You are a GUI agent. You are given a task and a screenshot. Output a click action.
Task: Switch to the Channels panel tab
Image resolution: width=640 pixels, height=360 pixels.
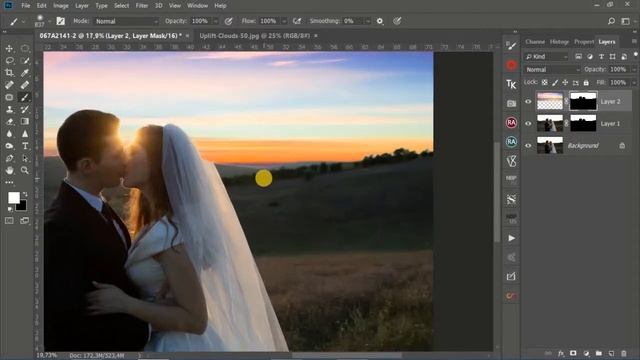[x=535, y=42]
